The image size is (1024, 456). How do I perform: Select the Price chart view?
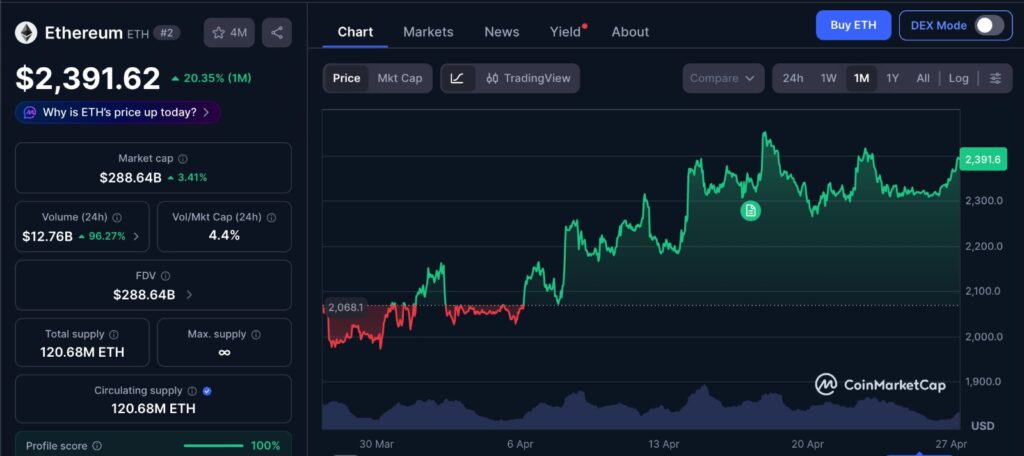(x=346, y=78)
